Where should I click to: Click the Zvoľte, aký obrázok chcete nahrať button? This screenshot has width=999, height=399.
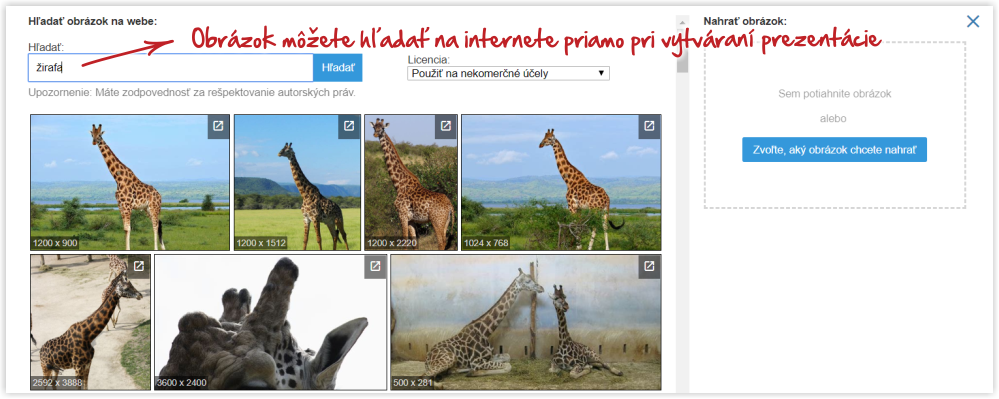(834, 150)
